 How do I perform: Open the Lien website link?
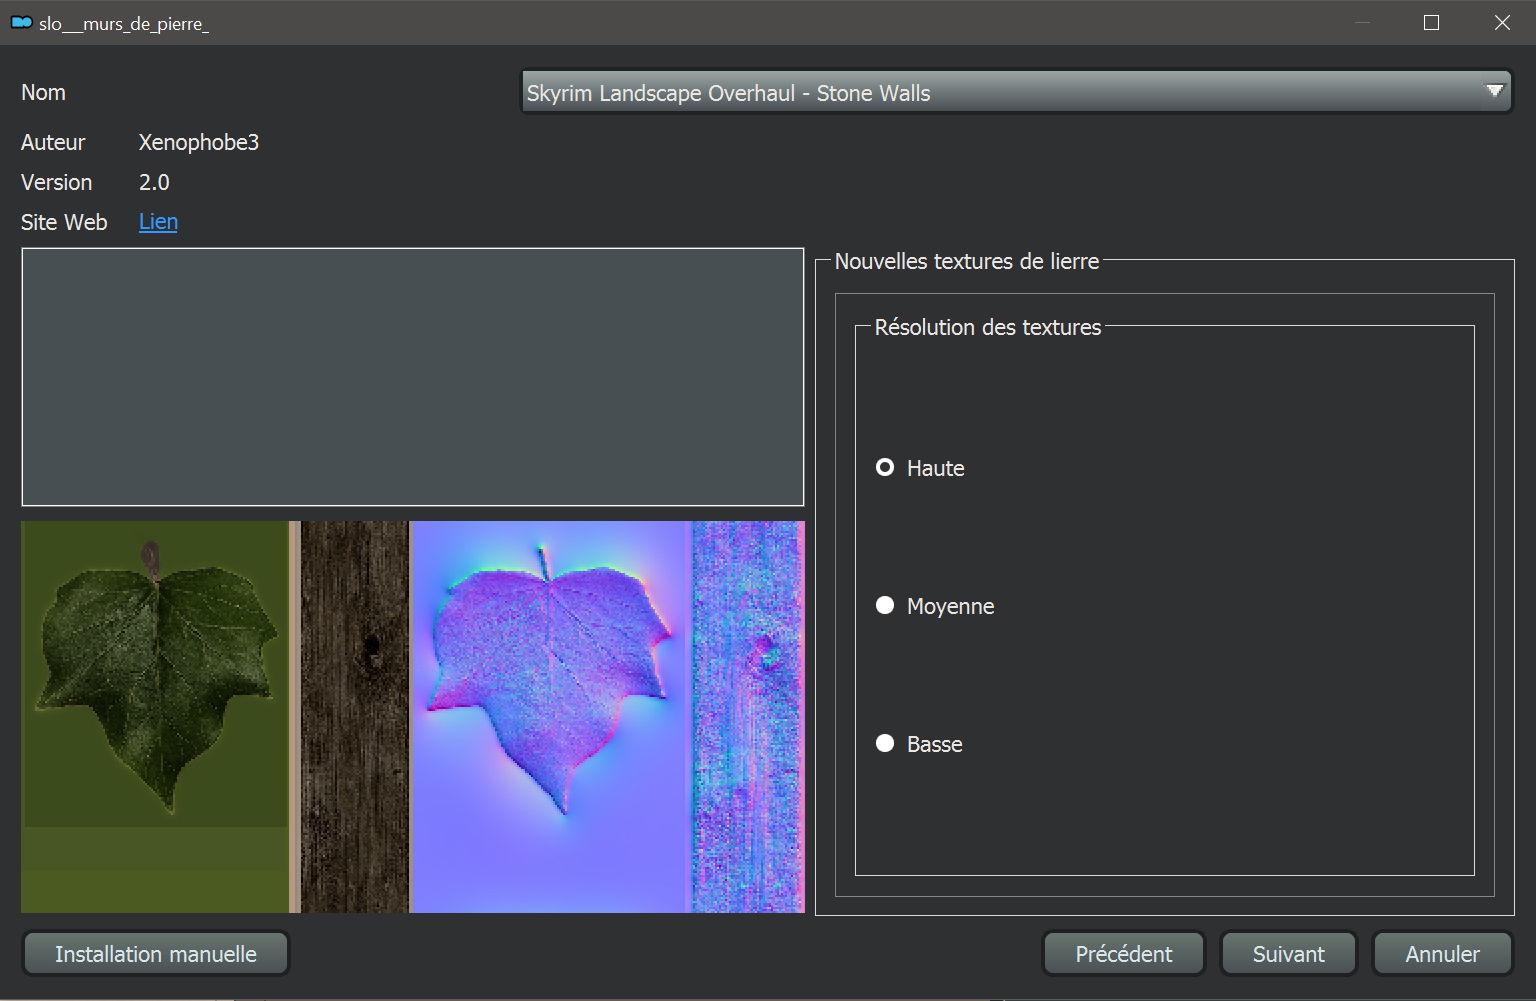[158, 222]
